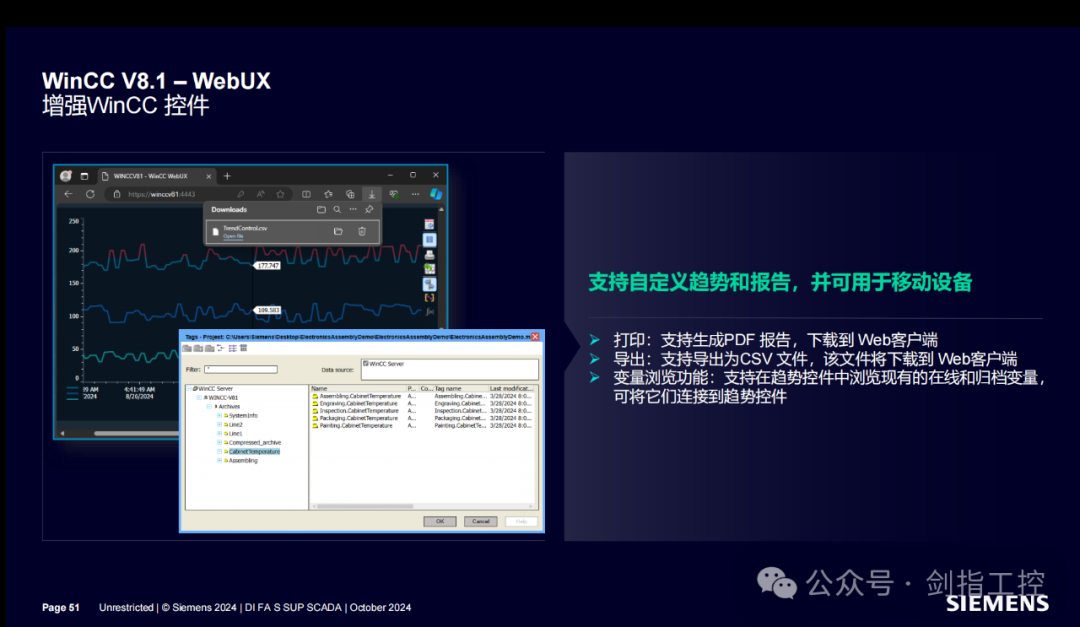The image size is (1080, 627).
Task: Click the Downloads icon on the browser toolbar
Action: point(372,194)
